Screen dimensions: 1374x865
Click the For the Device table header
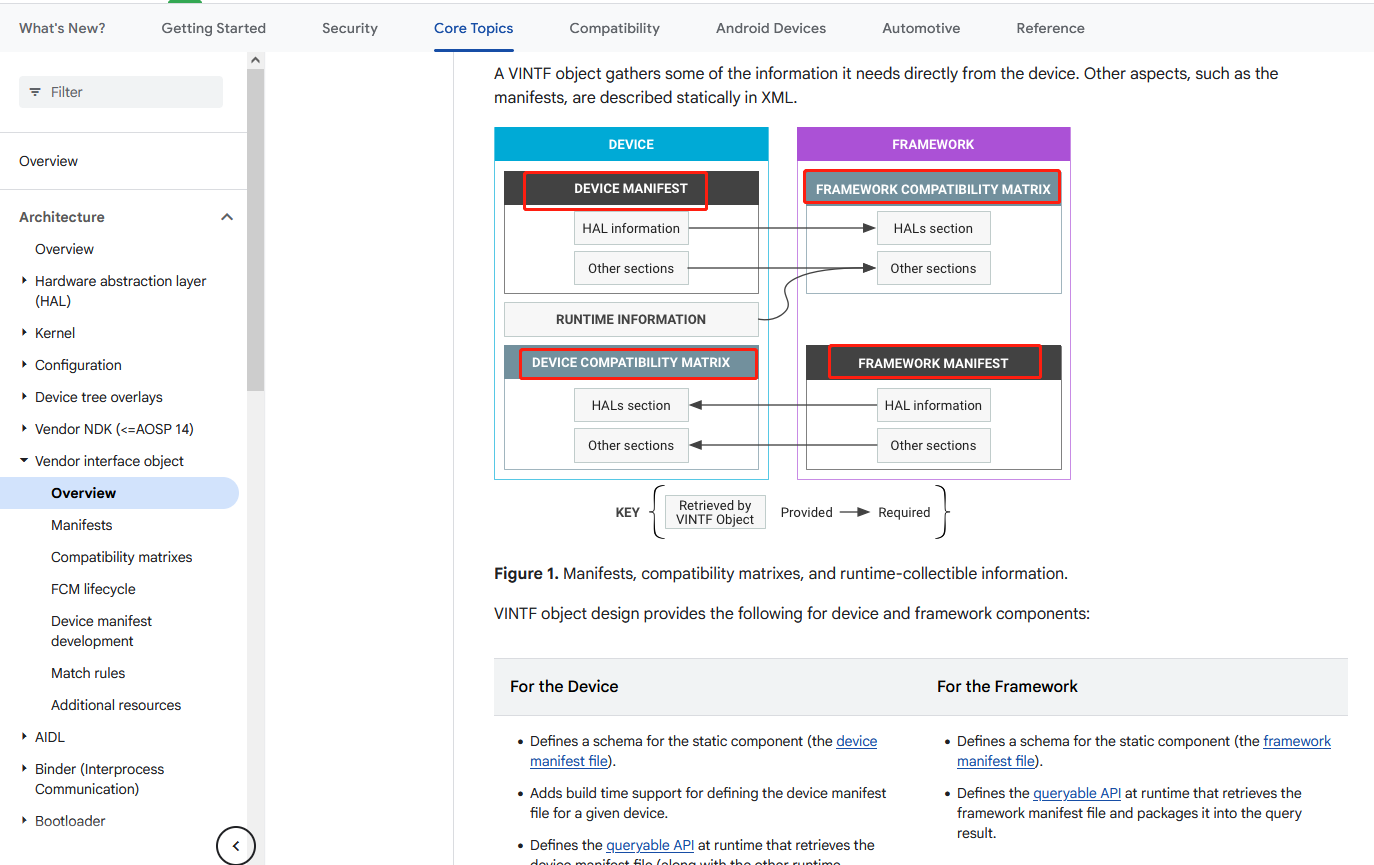(x=564, y=686)
